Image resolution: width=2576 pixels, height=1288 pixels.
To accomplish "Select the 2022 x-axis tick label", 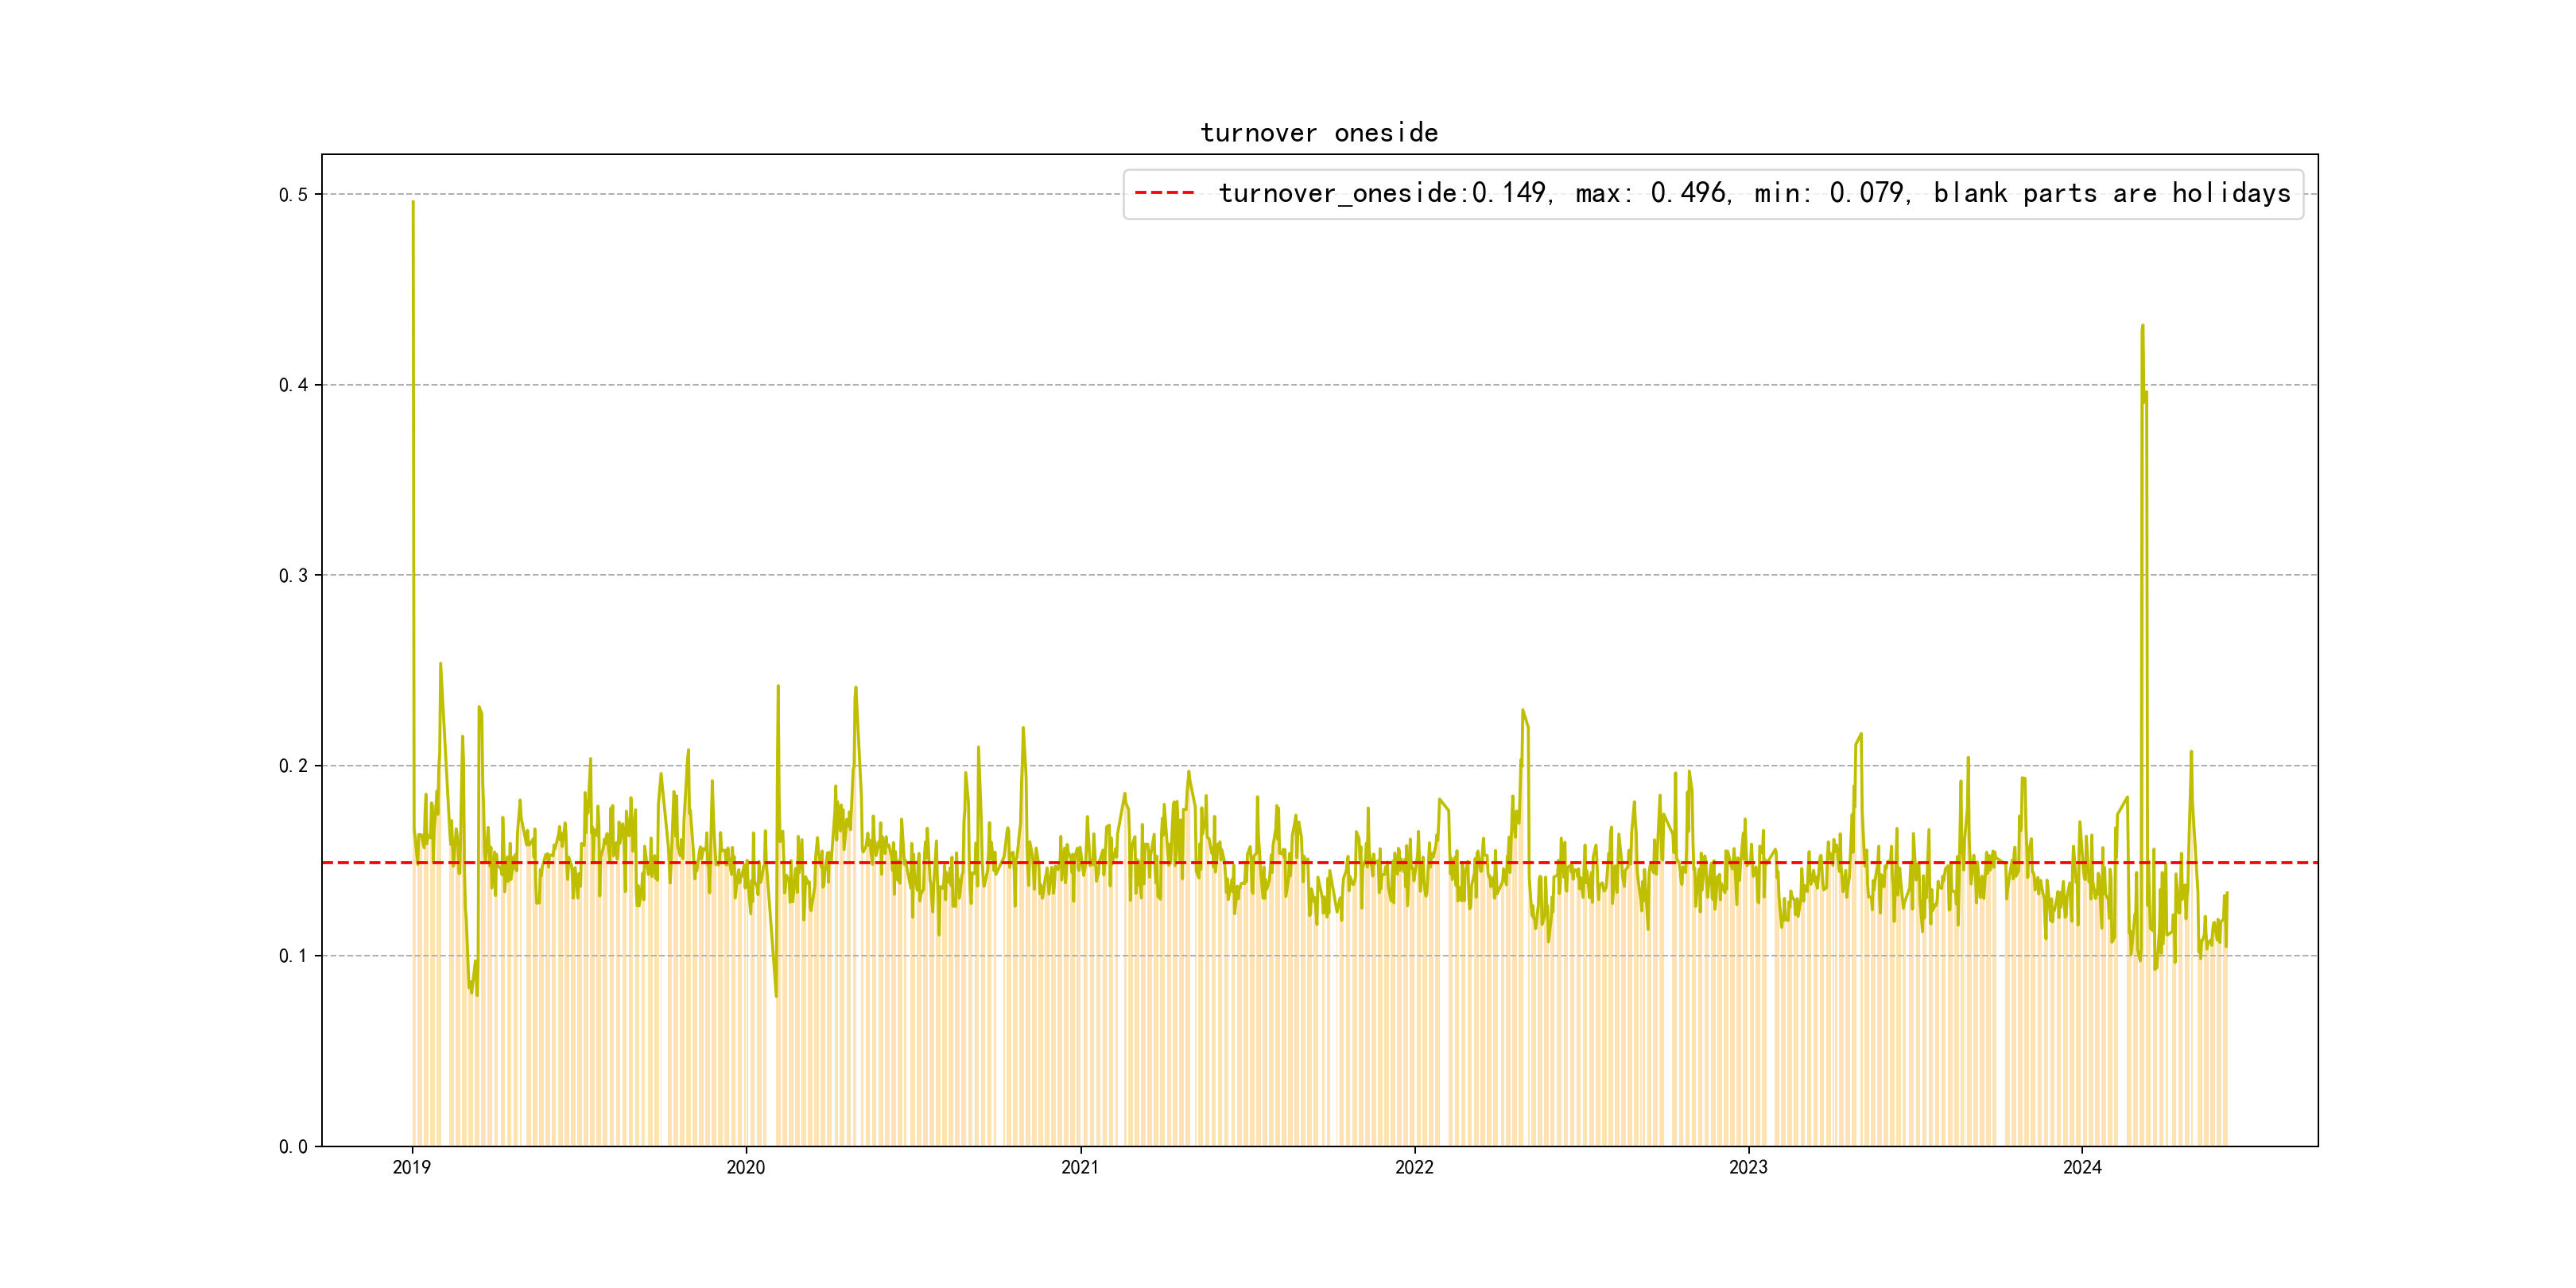I will pos(1413,1167).
